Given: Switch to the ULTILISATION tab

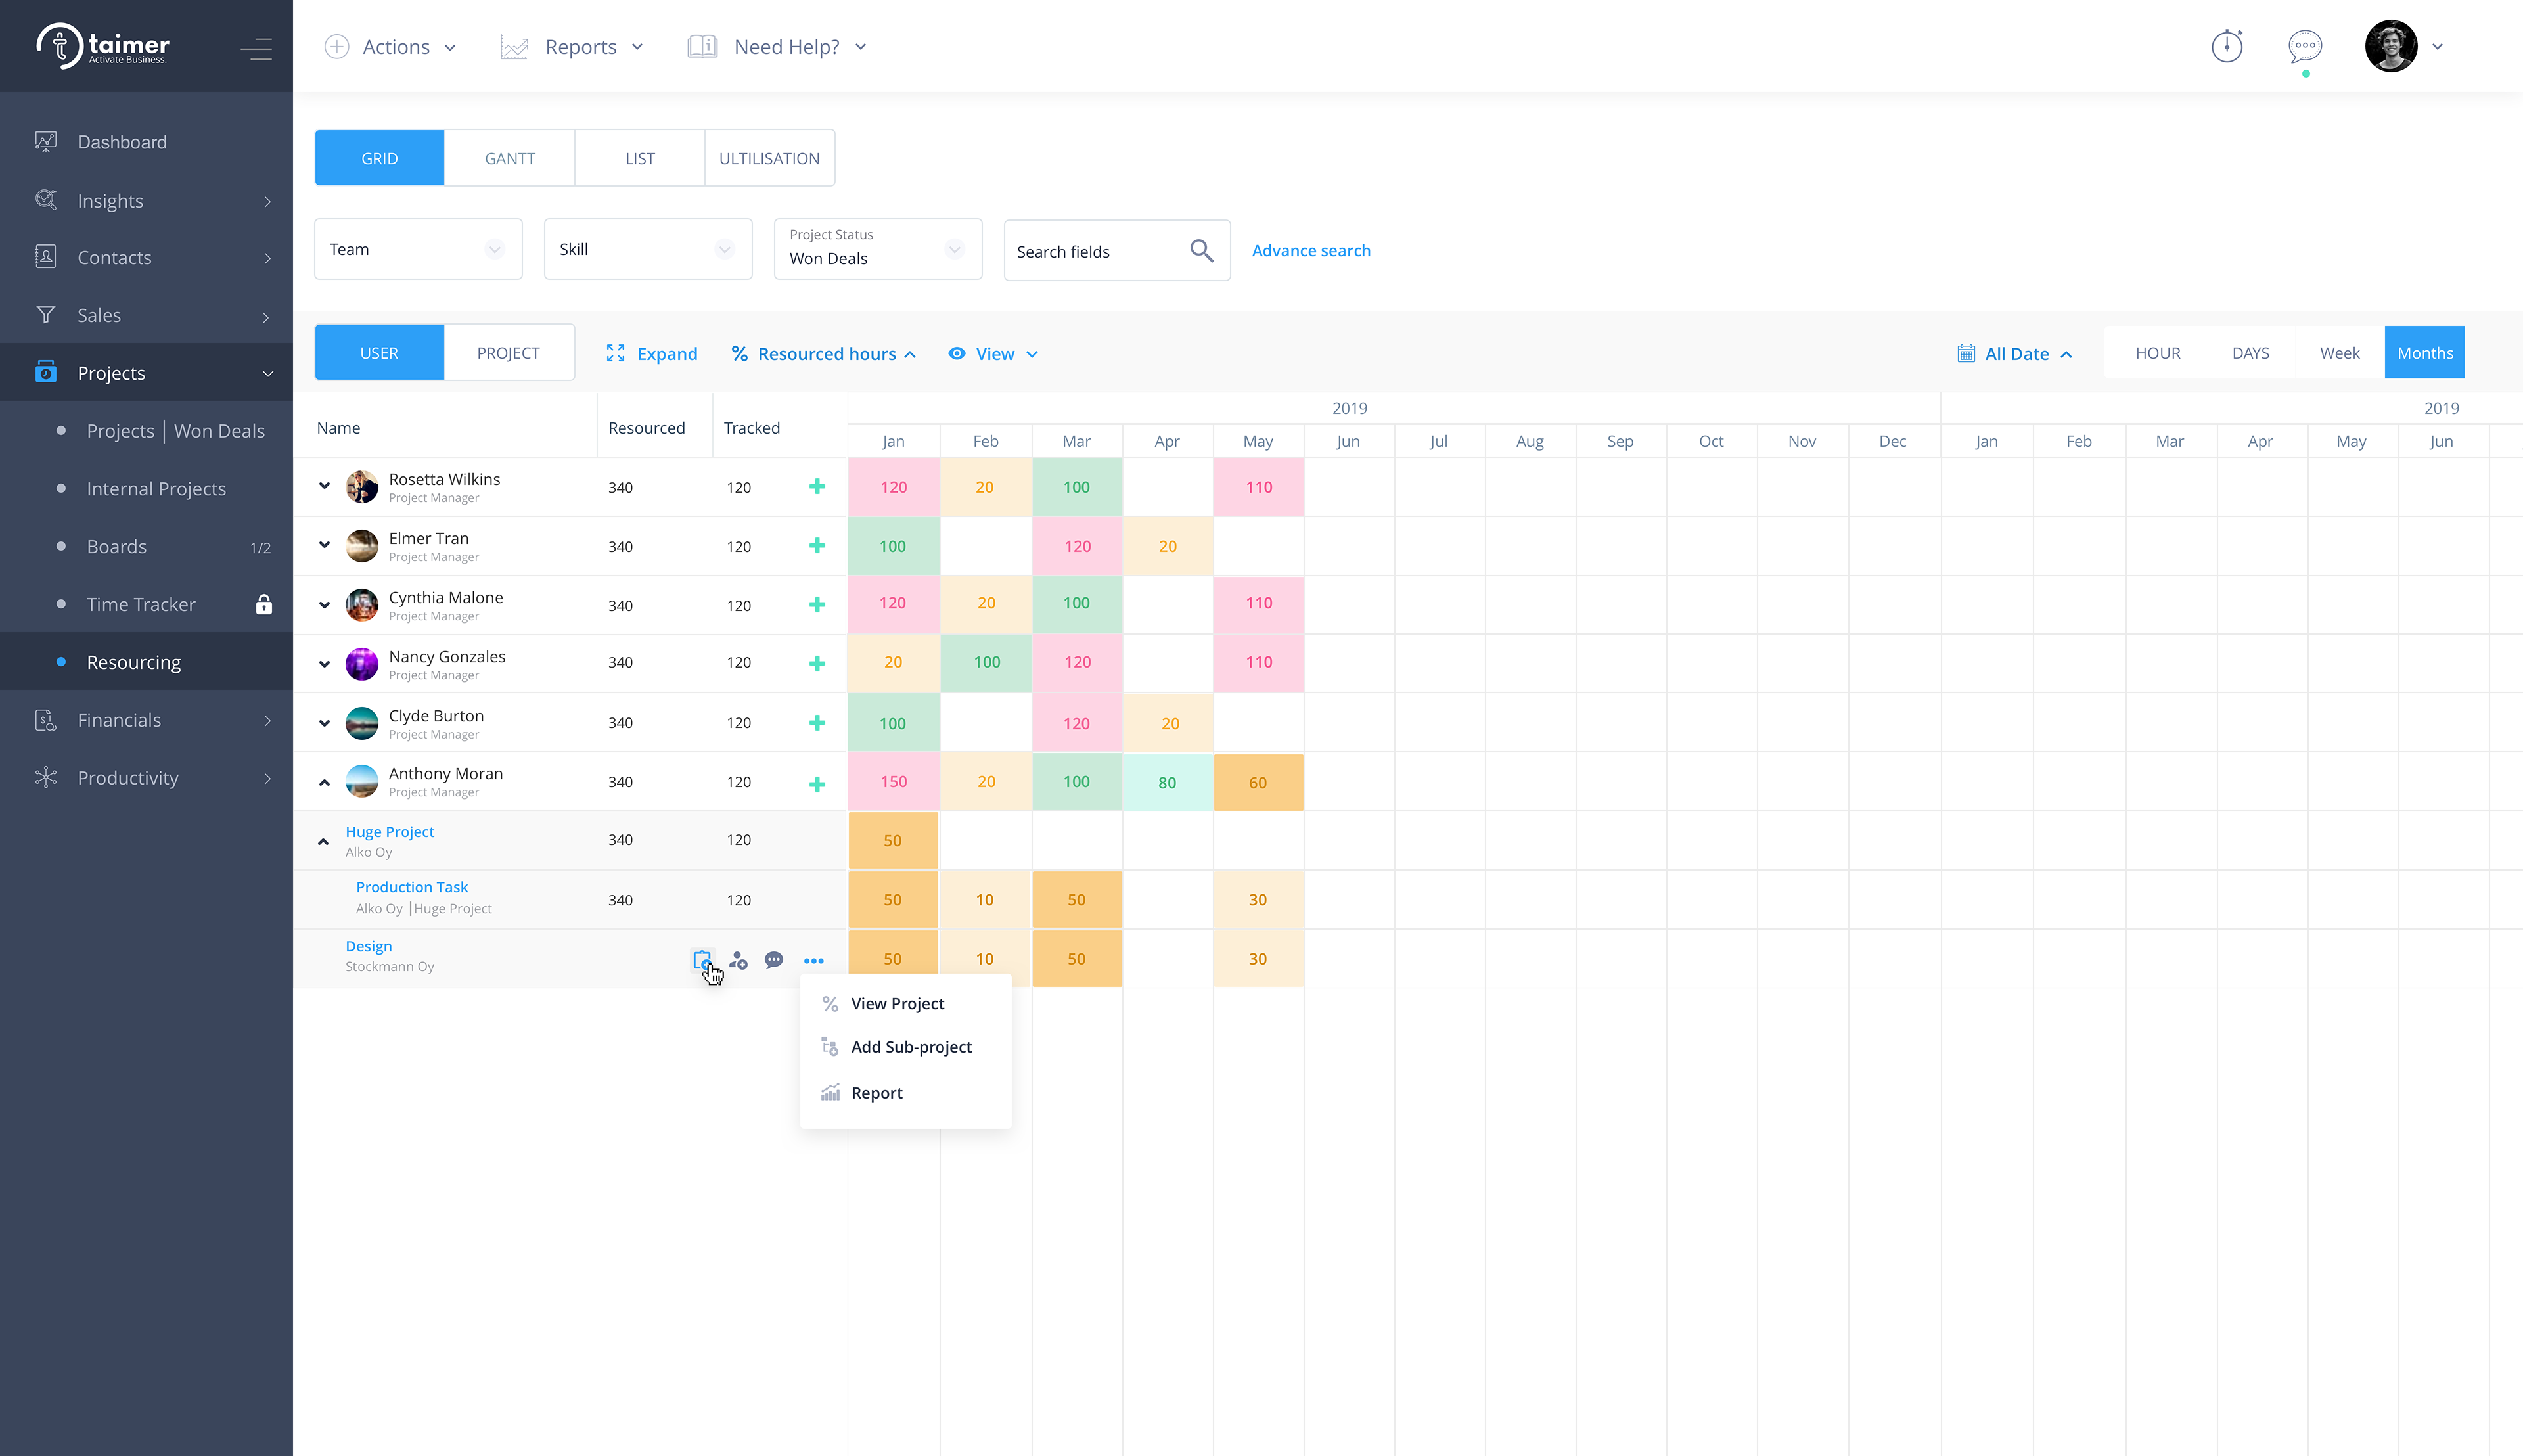Looking at the screenshot, I should pyautogui.click(x=769, y=158).
